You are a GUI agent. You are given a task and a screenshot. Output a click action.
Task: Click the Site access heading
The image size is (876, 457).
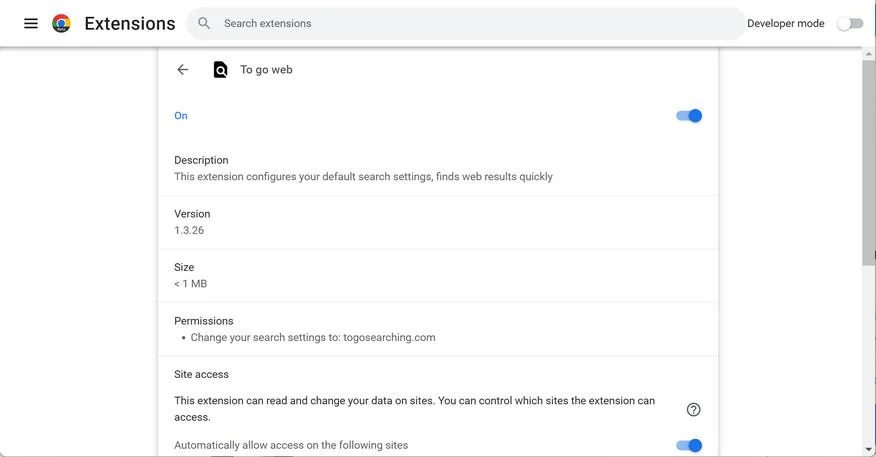[201, 374]
